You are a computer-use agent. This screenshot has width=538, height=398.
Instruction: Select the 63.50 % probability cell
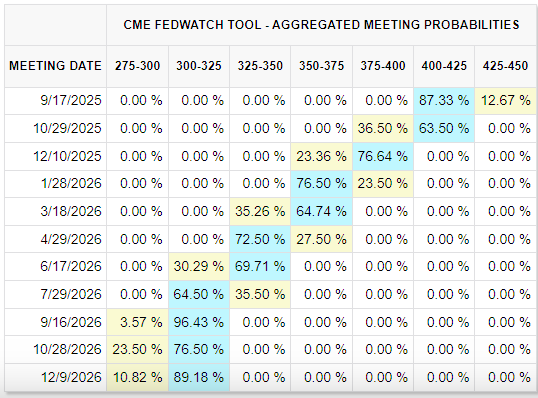(x=444, y=128)
